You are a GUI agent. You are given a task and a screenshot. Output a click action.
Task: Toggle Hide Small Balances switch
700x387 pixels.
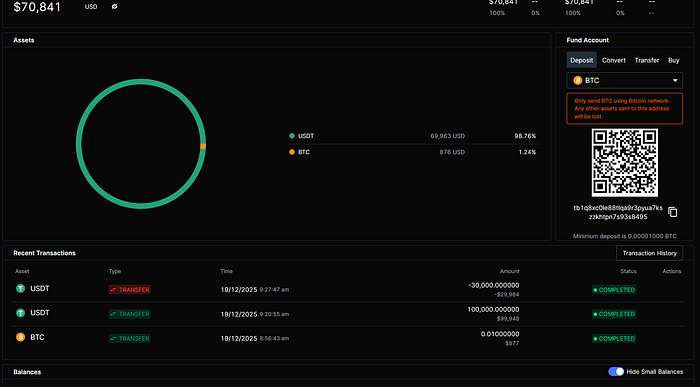click(616, 371)
